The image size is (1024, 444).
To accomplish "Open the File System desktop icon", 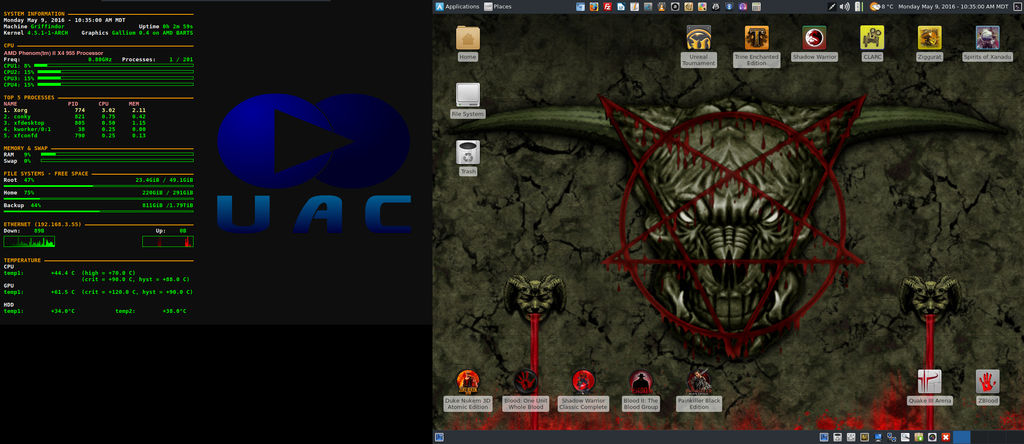I will tap(468, 100).
